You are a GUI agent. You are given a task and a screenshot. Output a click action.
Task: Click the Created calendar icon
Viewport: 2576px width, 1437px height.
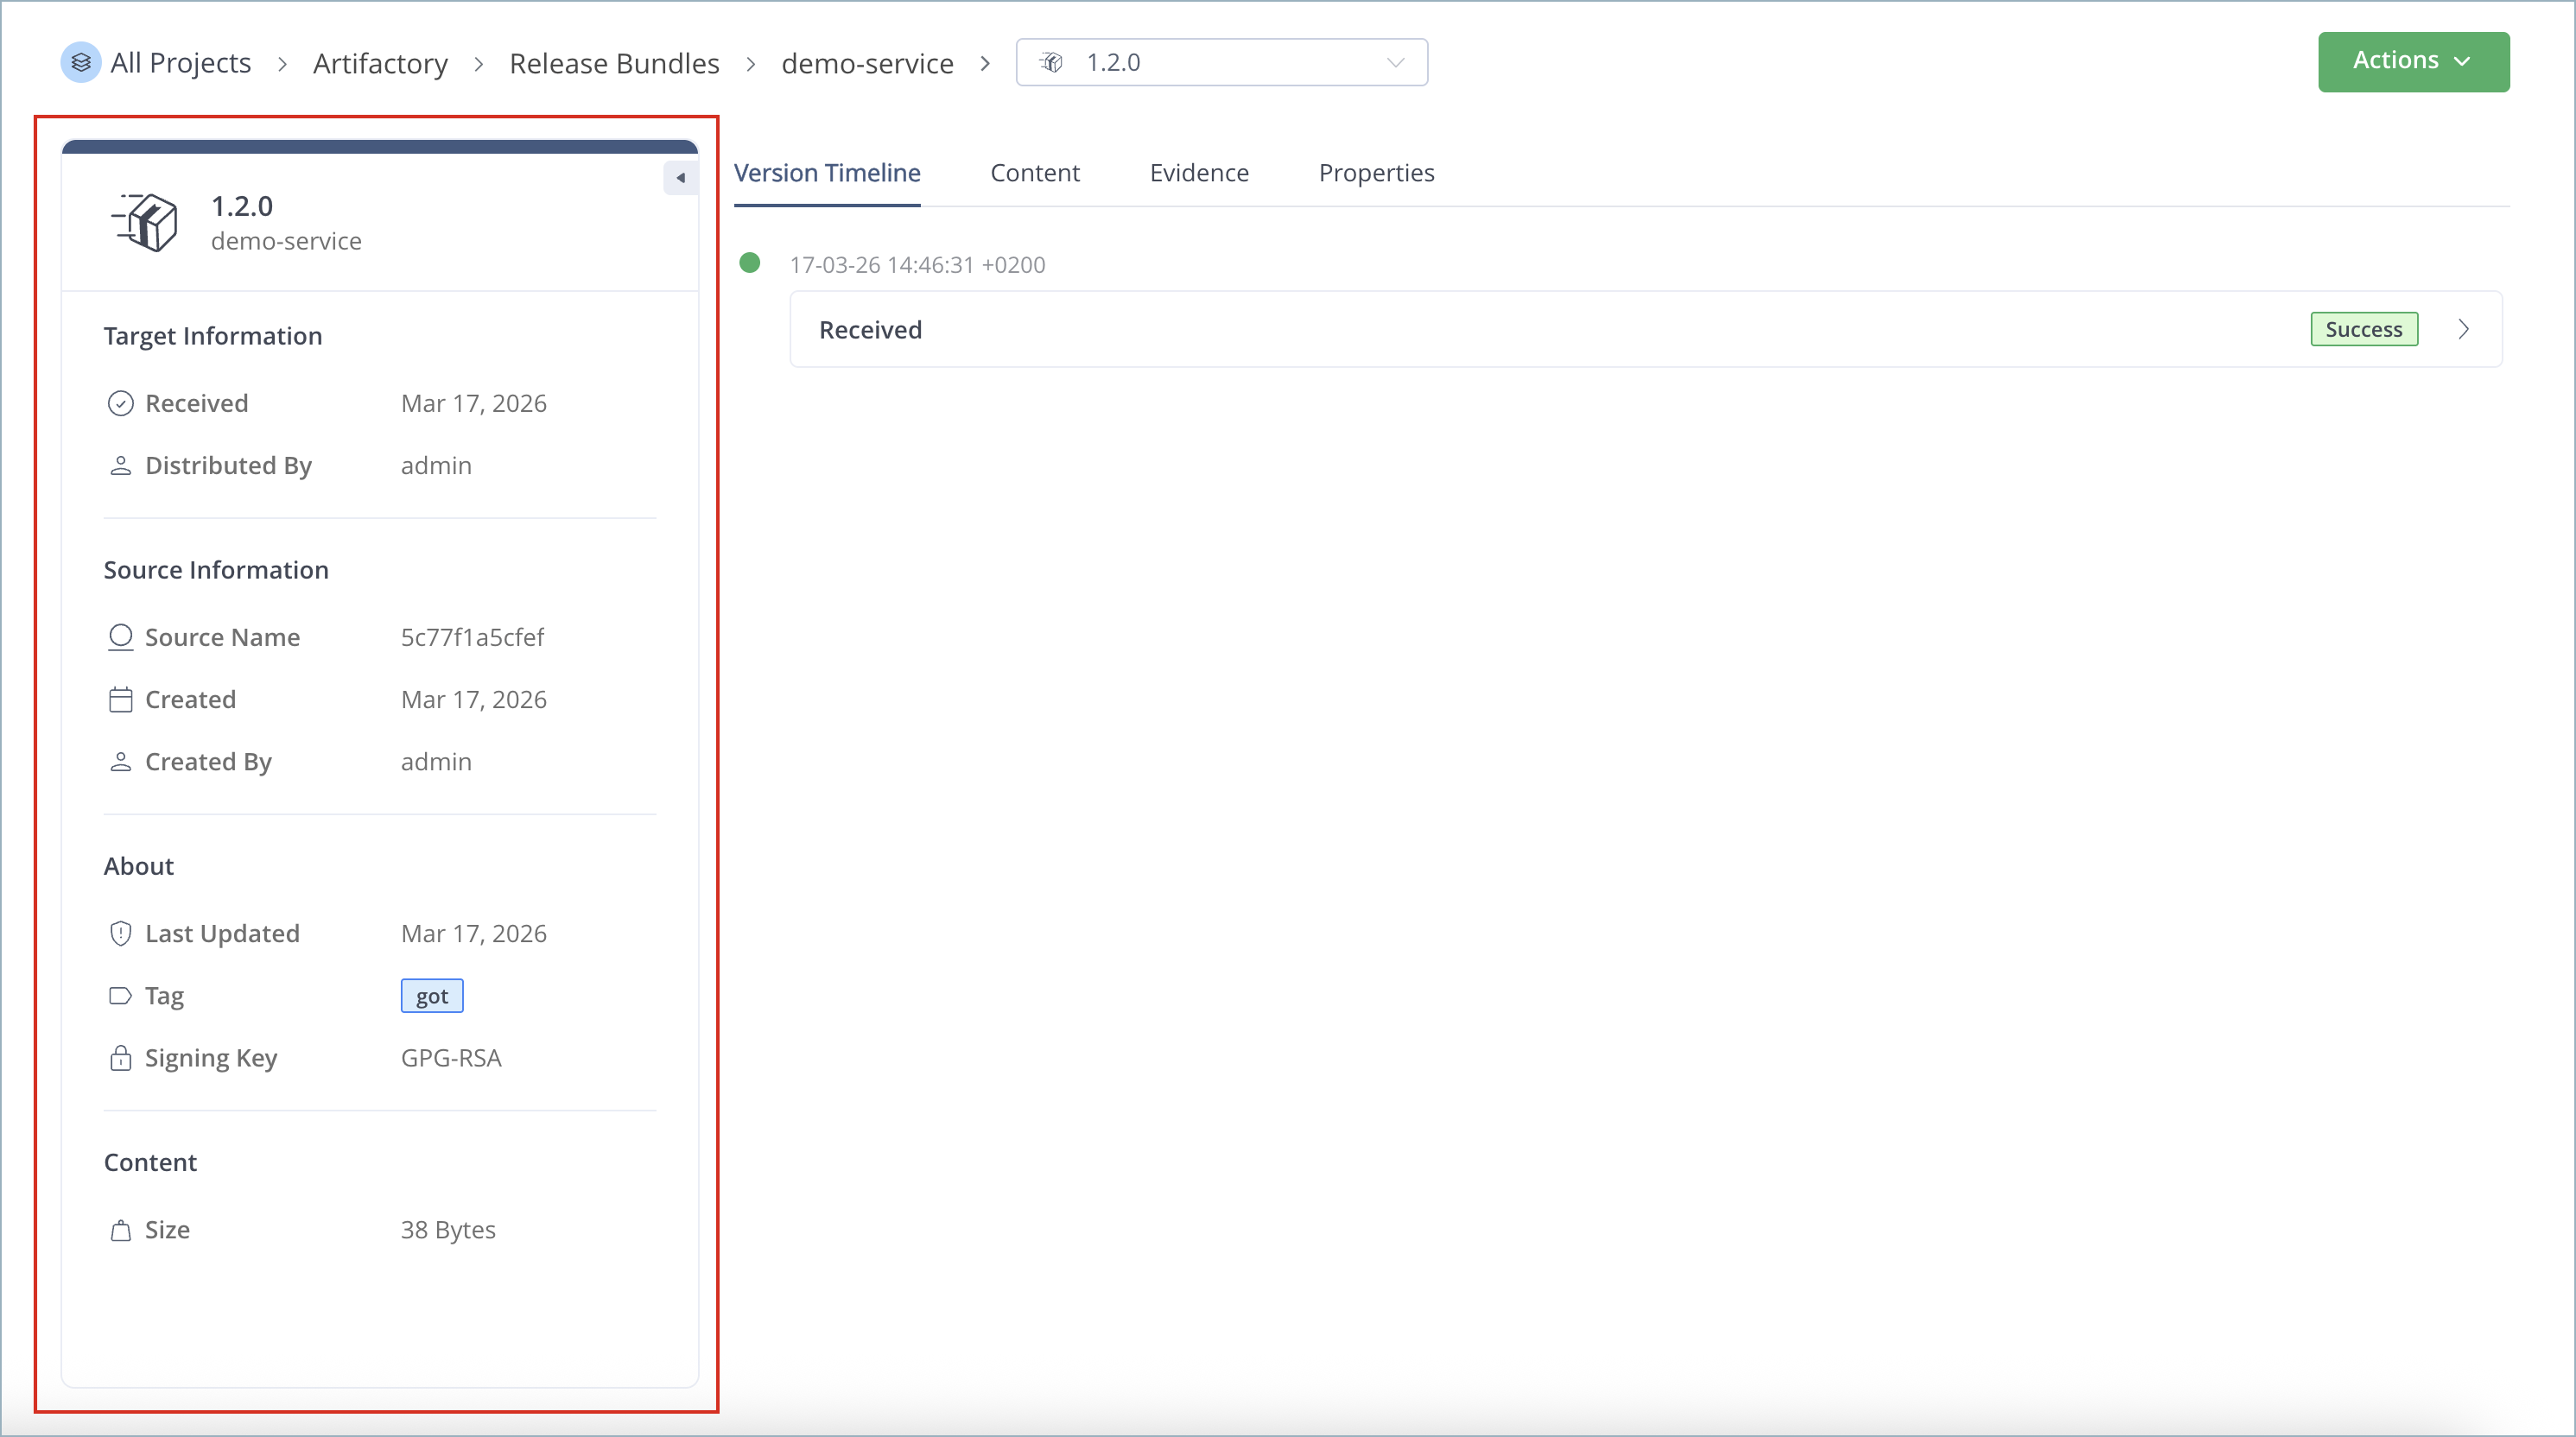[120, 699]
